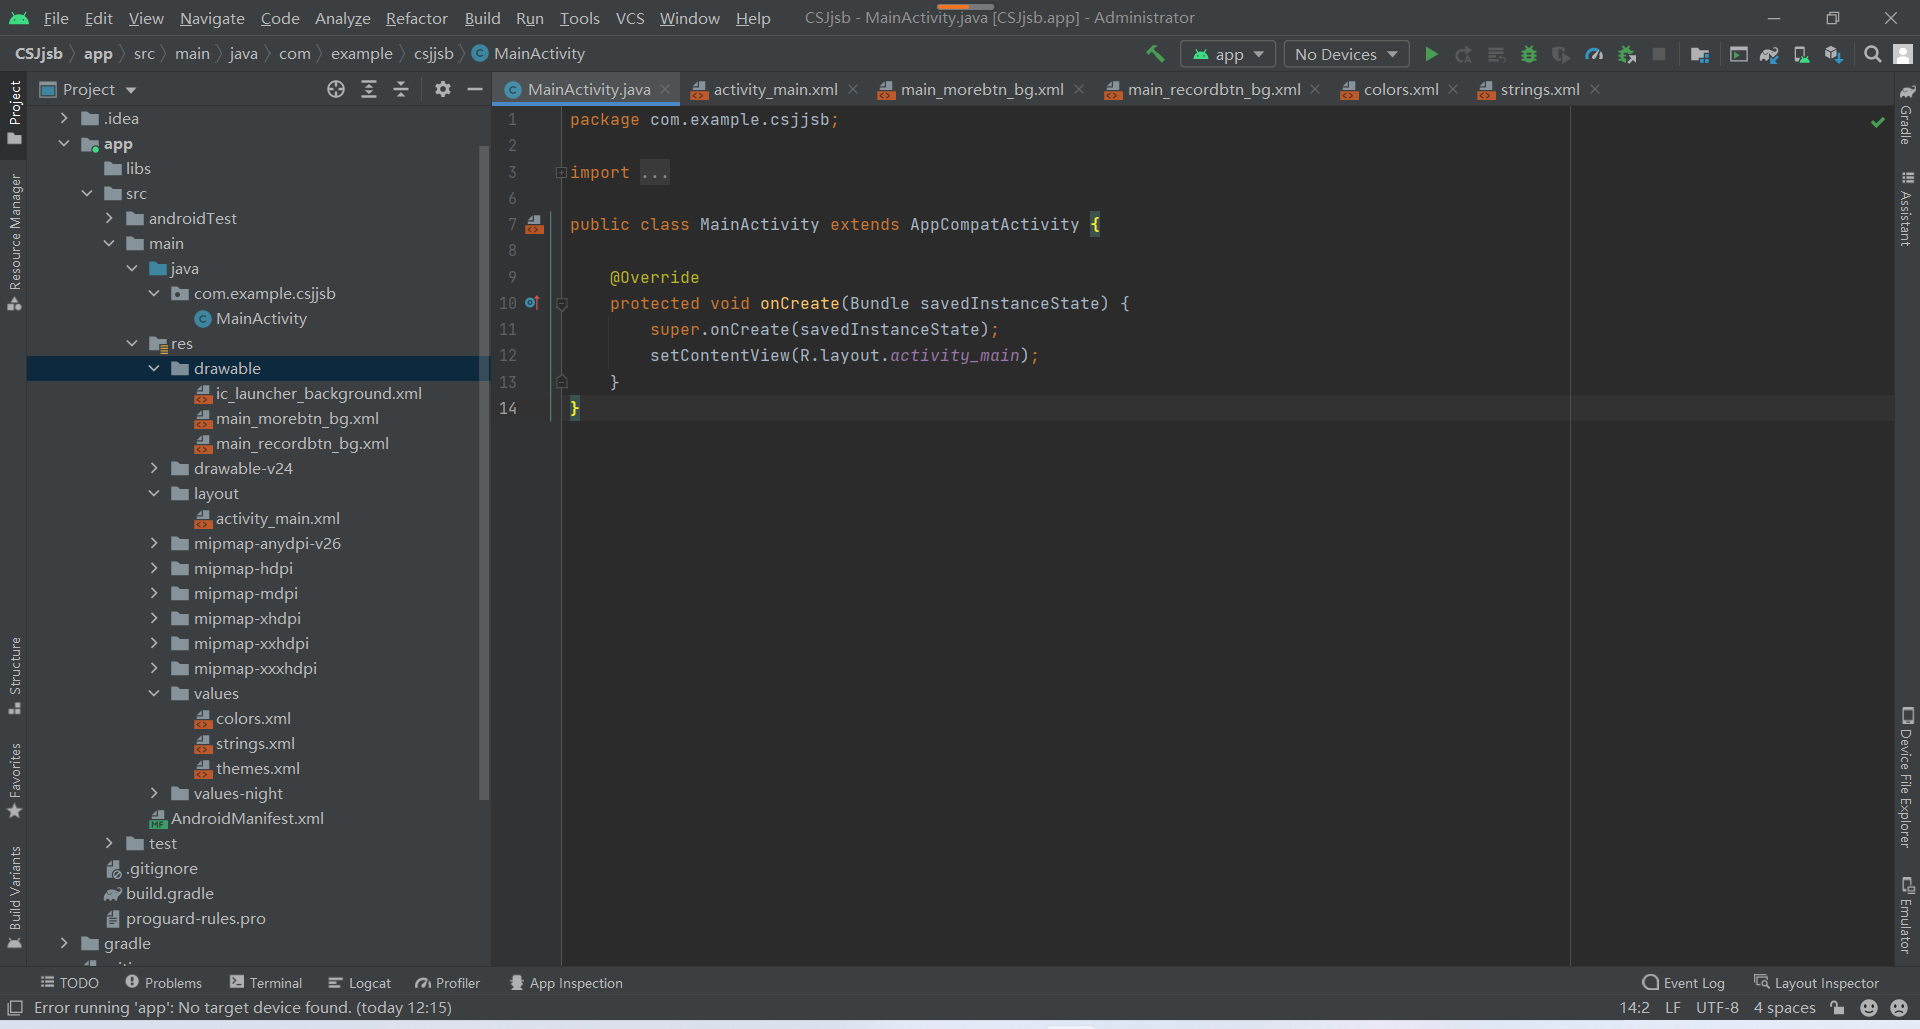Click the Make Project hammer icon
This screenshot has height=1029, width=1920.
click(x=1155, y=54)
